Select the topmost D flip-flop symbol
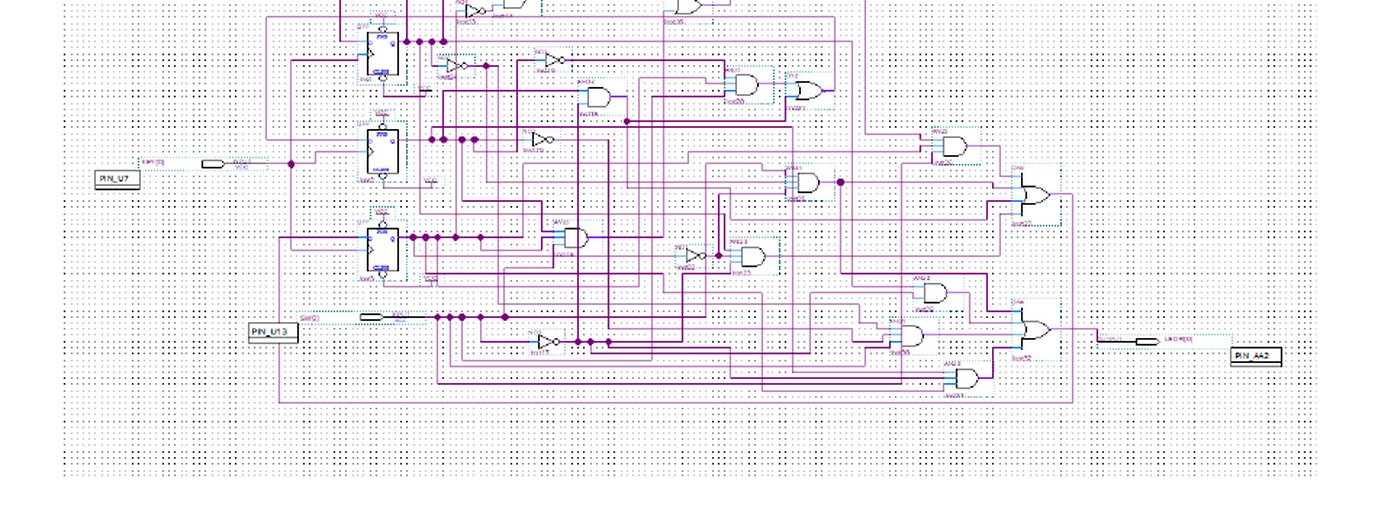This screenshot has width=1378, height=508. click(383, 54)
